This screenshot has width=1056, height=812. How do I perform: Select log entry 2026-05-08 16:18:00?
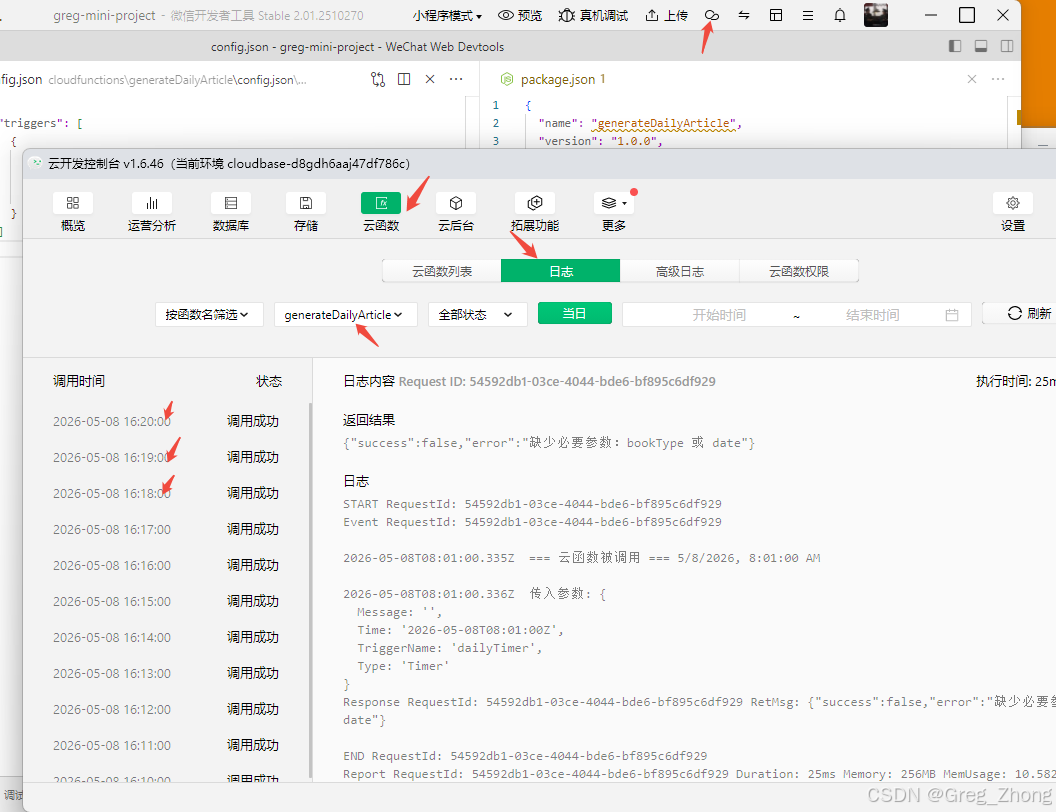pyautogui.click(x=167, y=493)
